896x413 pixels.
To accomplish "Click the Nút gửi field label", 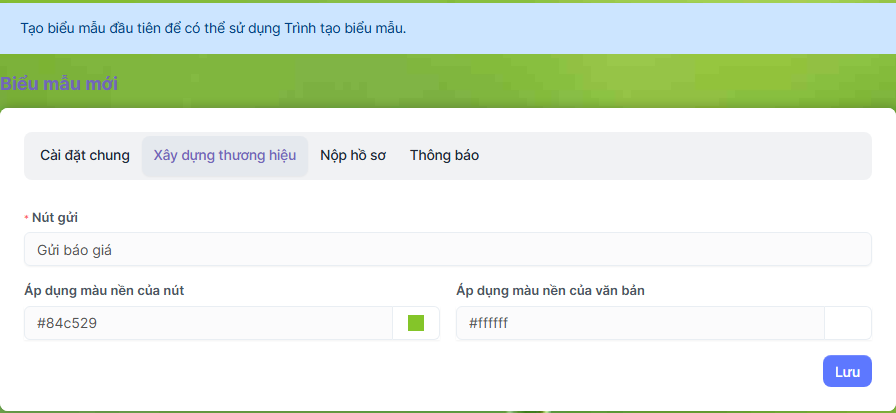I will pyautogui.click(x=56, y=217).
